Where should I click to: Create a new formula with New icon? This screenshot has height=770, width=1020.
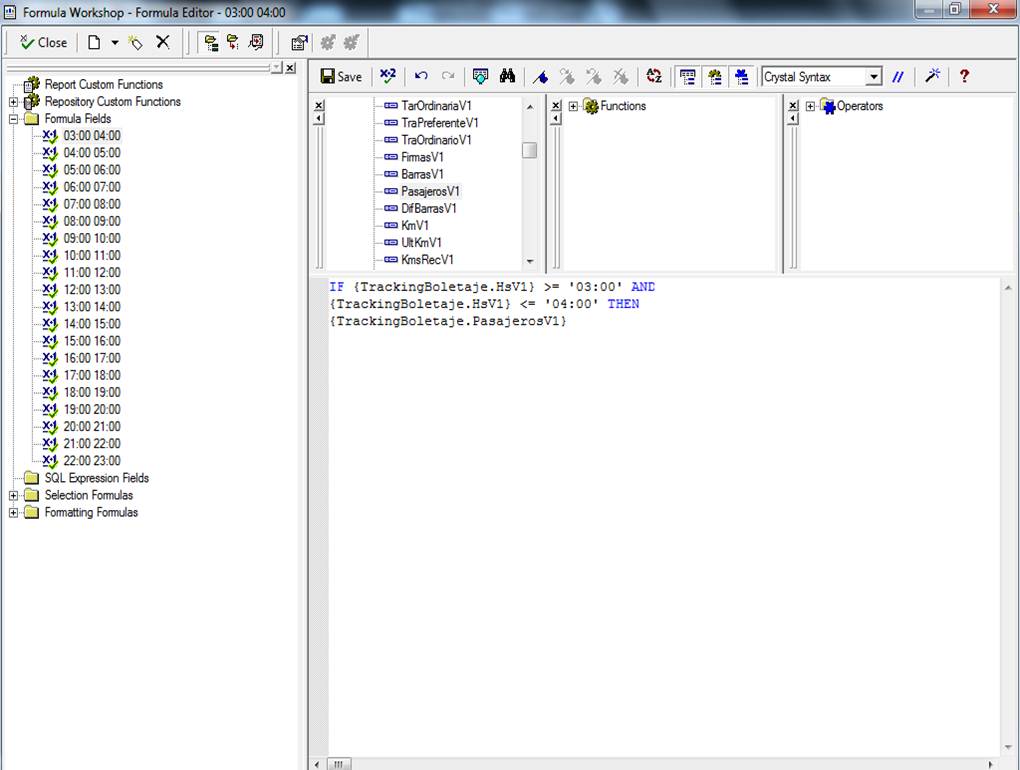[x=94, y=43]
